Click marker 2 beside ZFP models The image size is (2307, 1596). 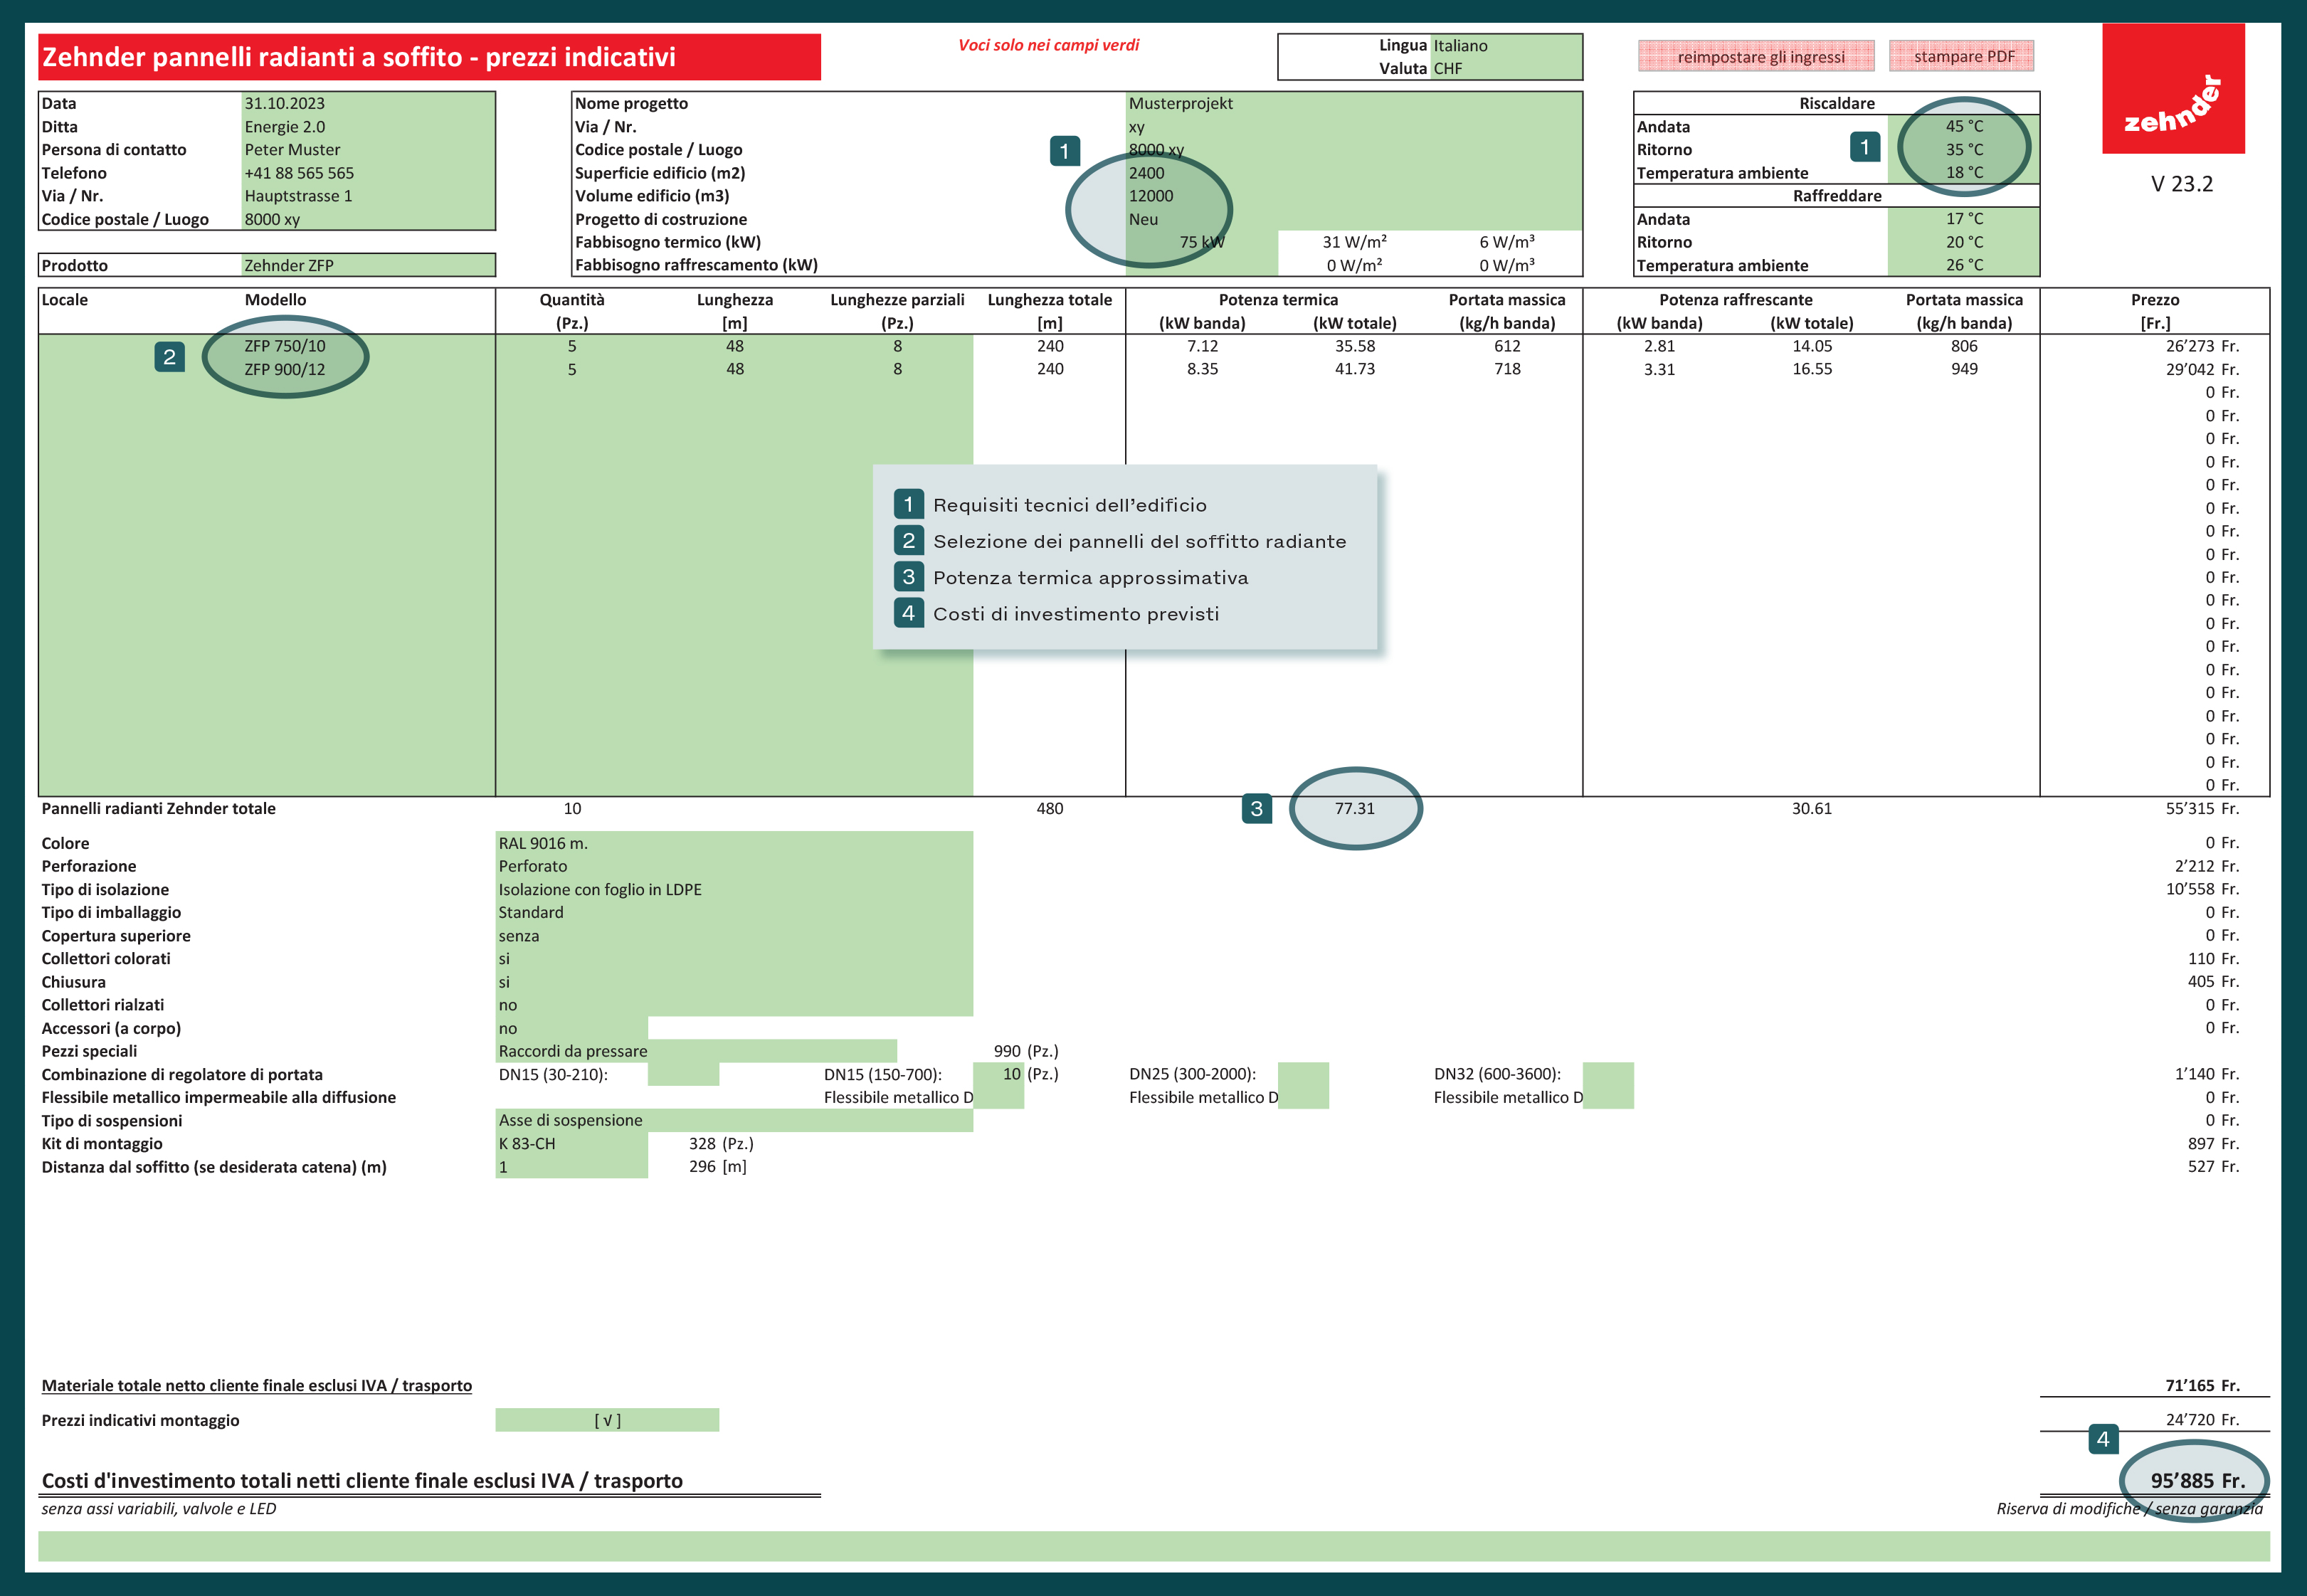pos(169,357)
